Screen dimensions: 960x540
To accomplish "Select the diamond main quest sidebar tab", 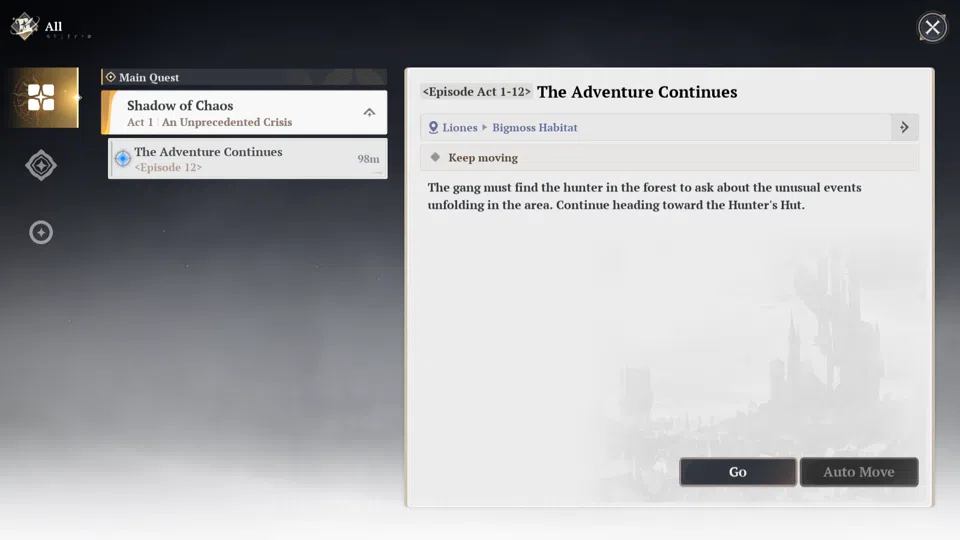I will (41, 165).
